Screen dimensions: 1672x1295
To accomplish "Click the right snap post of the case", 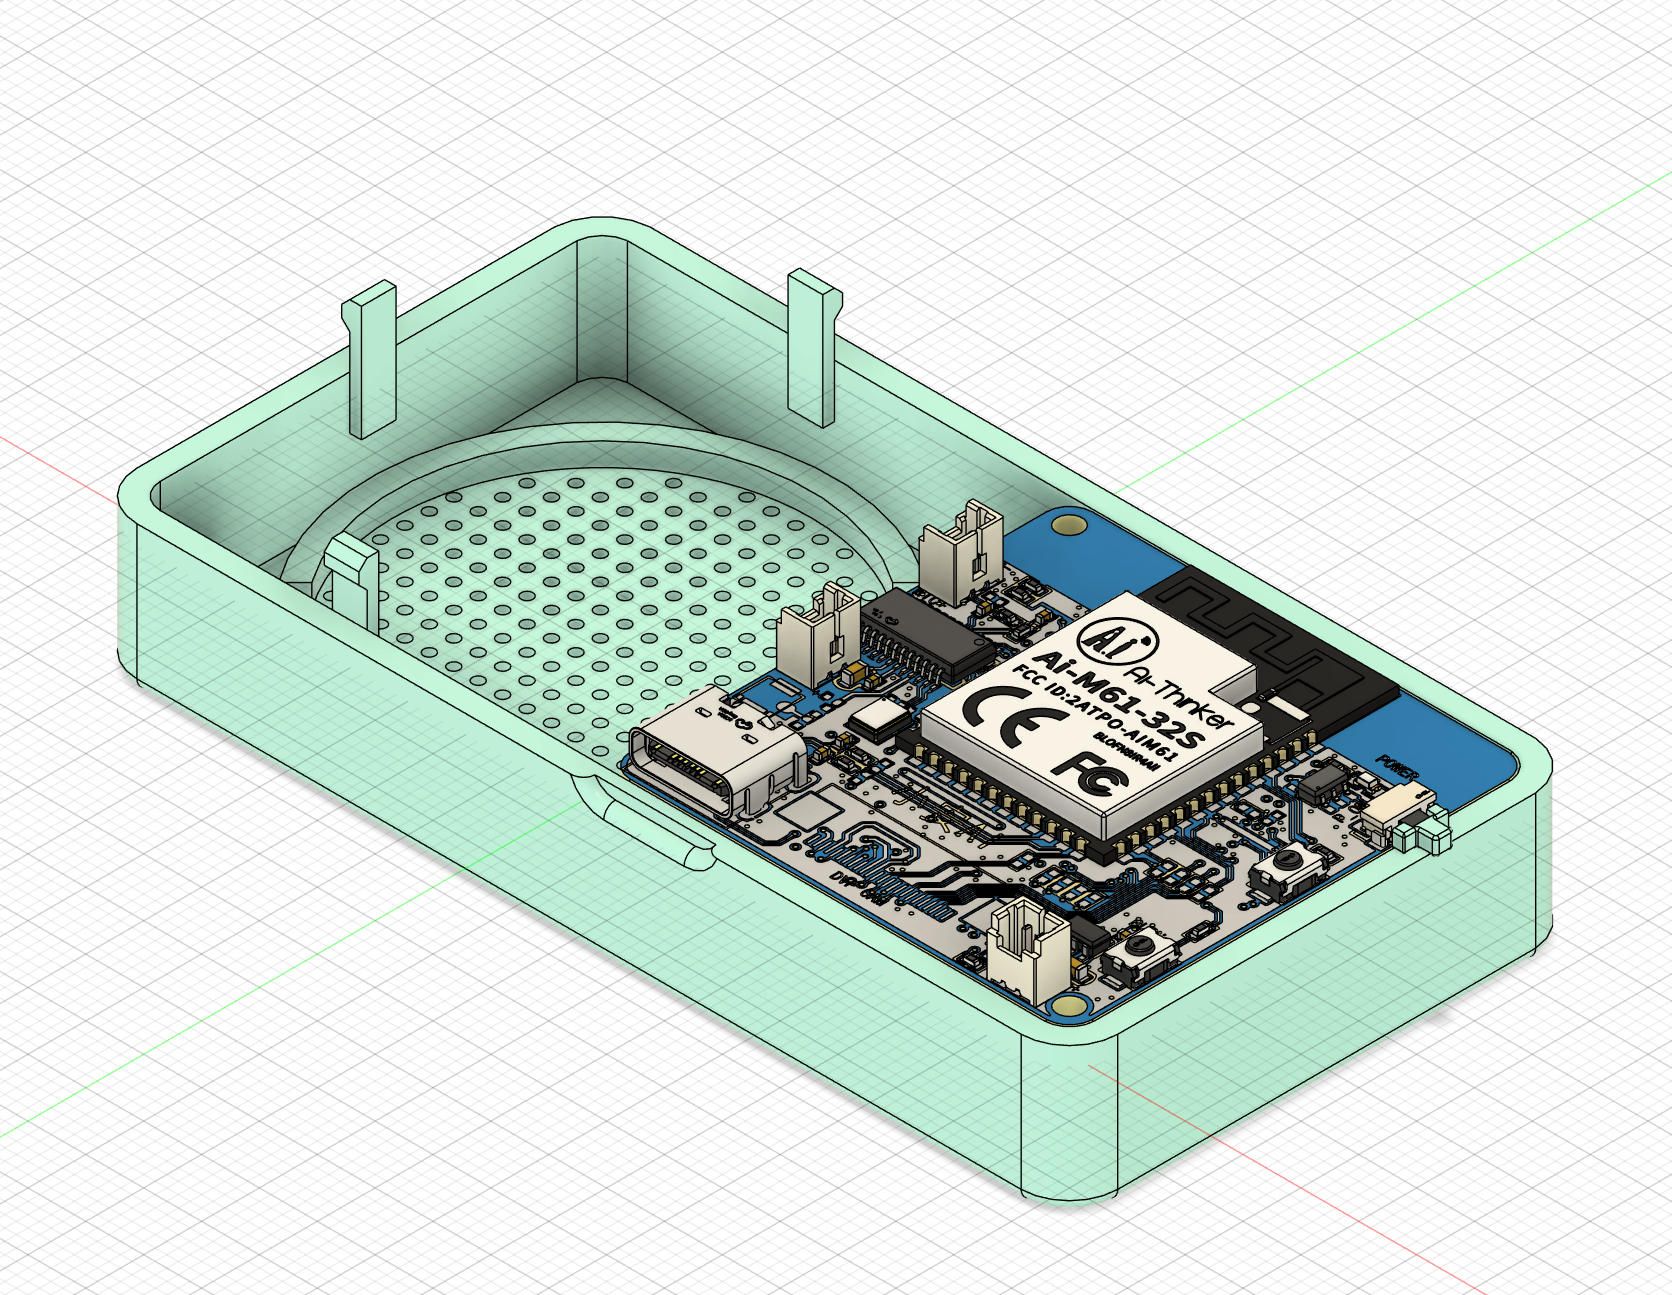I will tap(810, 345).
